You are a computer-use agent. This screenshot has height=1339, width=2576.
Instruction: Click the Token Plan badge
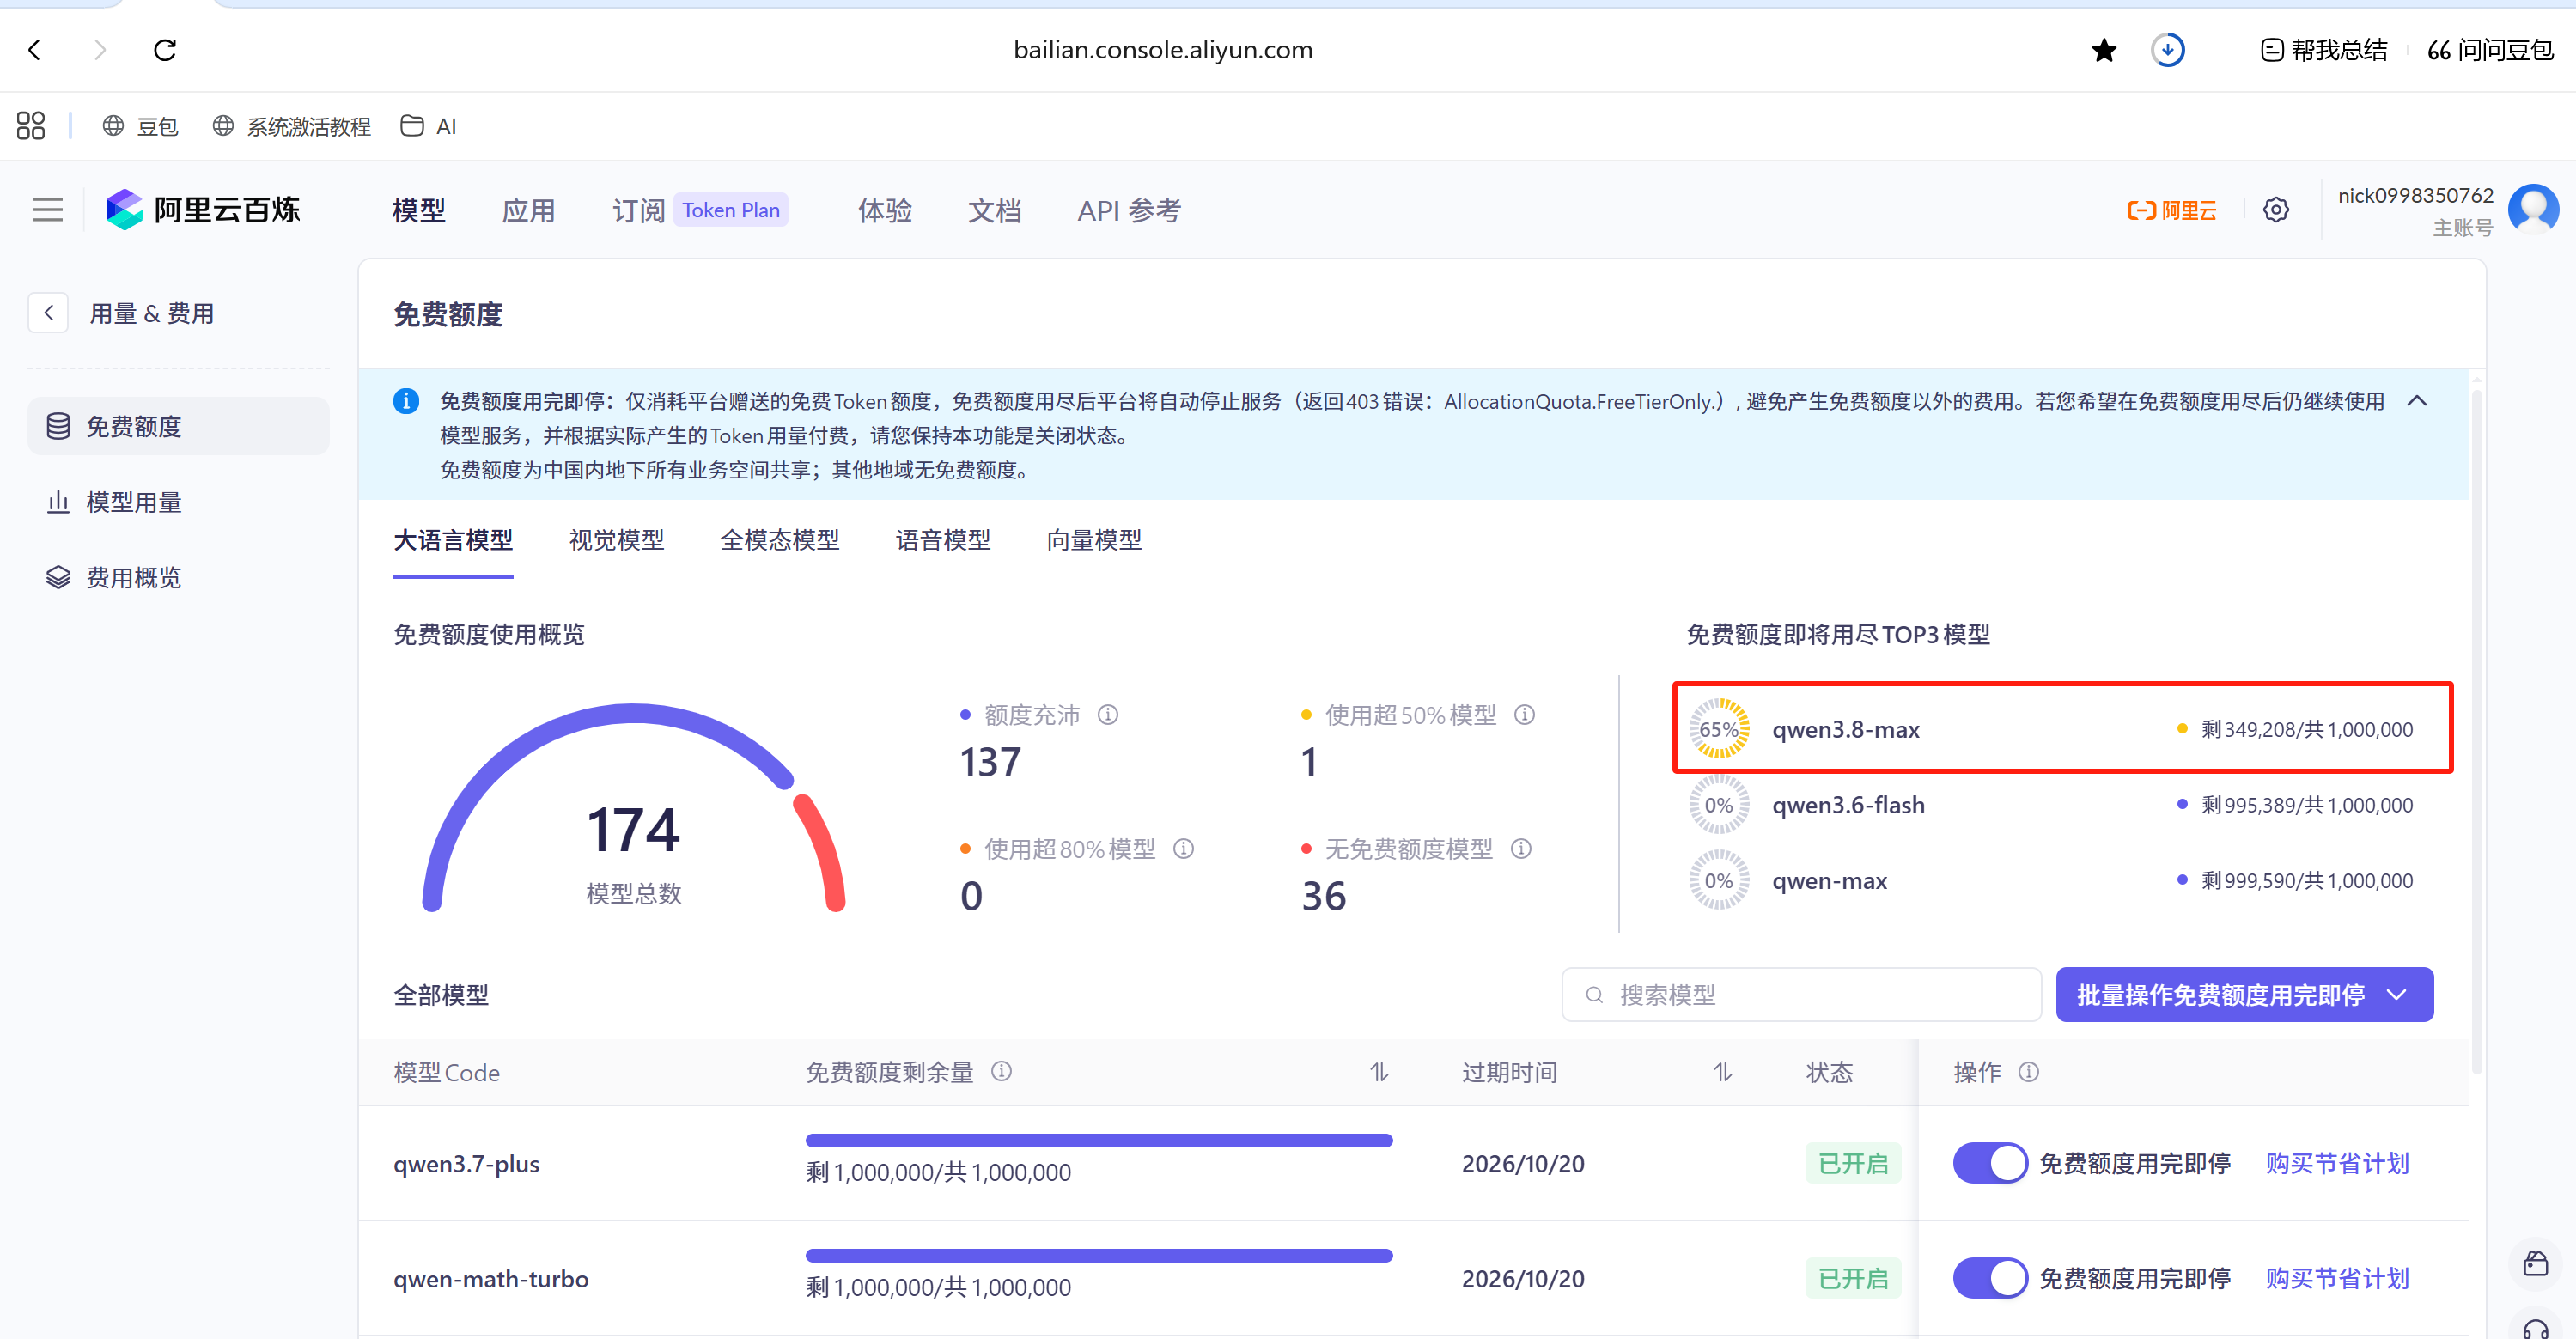point(731,210)
